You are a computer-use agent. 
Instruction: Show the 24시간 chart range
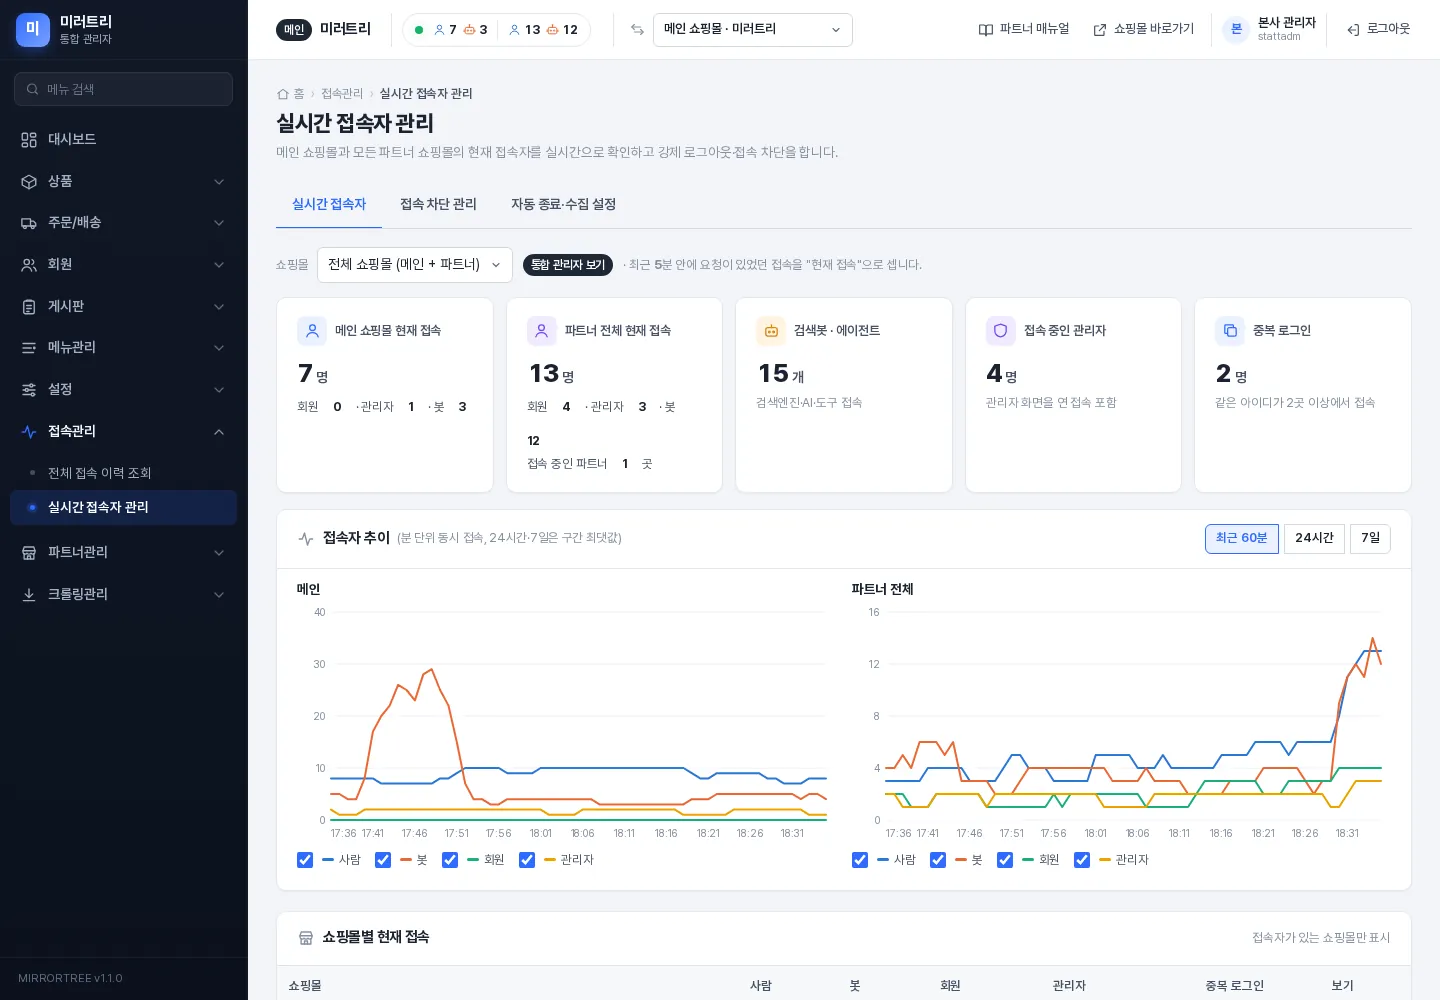[1314, 538]
